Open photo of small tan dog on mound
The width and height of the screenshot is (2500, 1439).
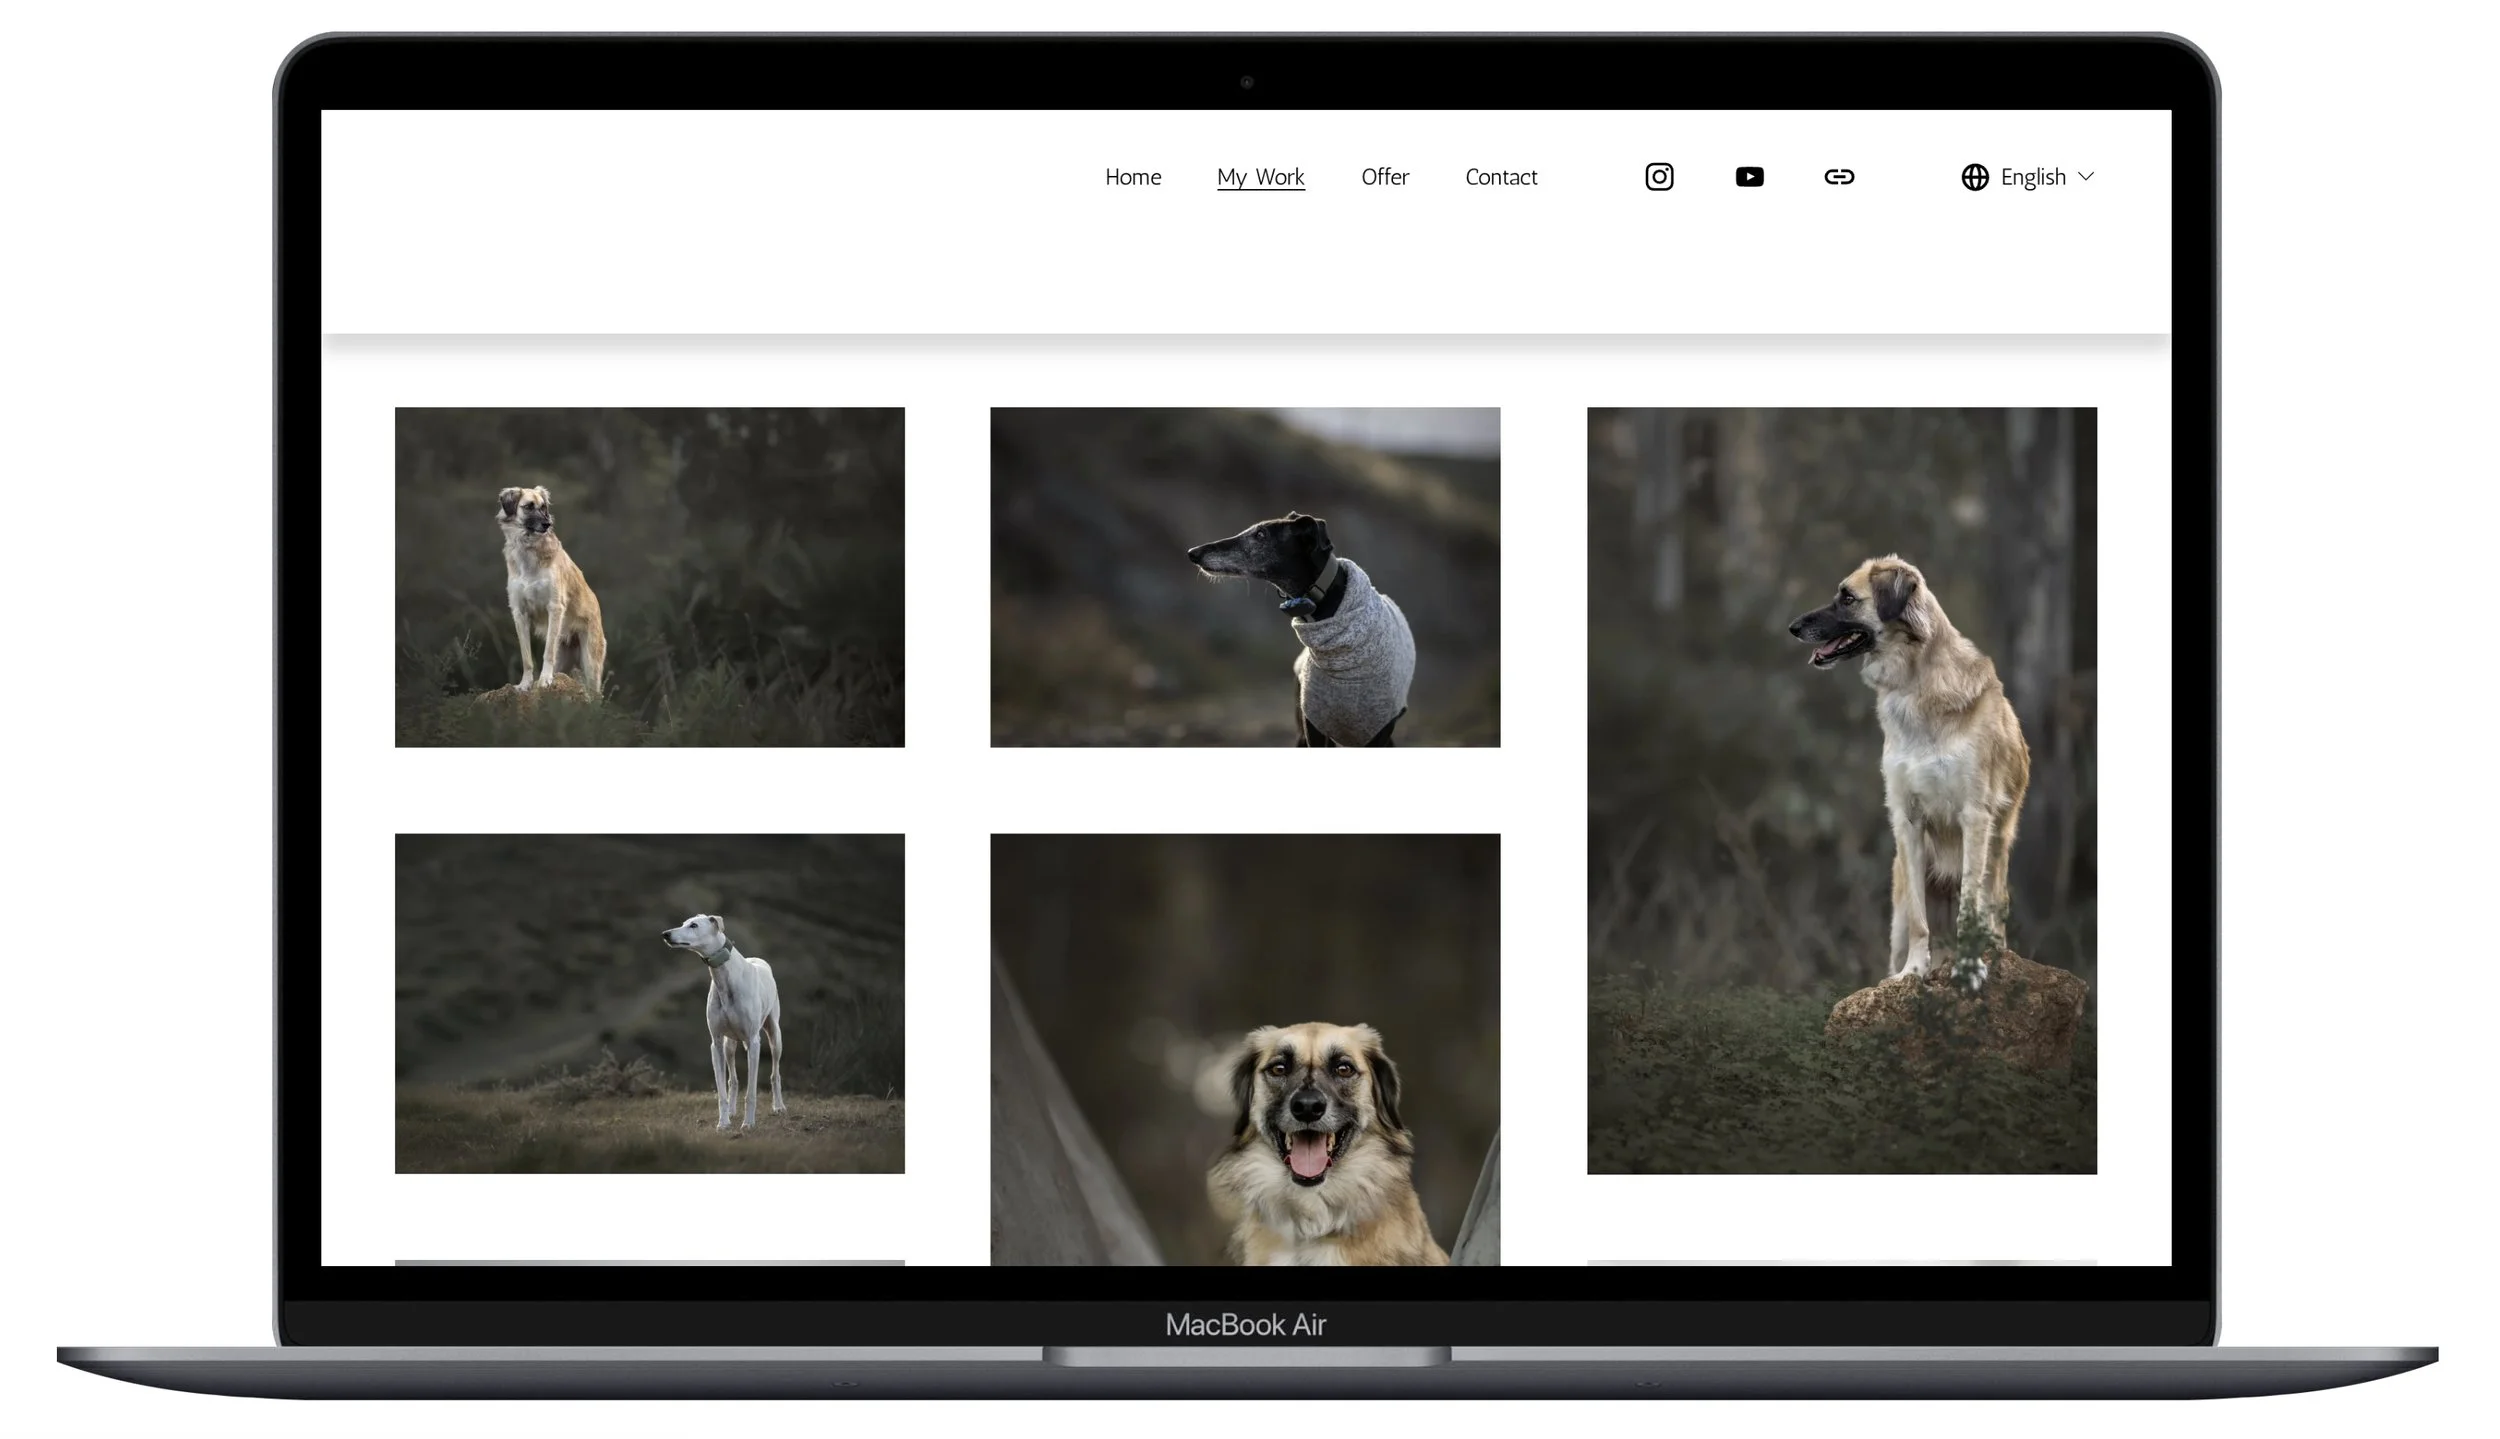point(649,577)
